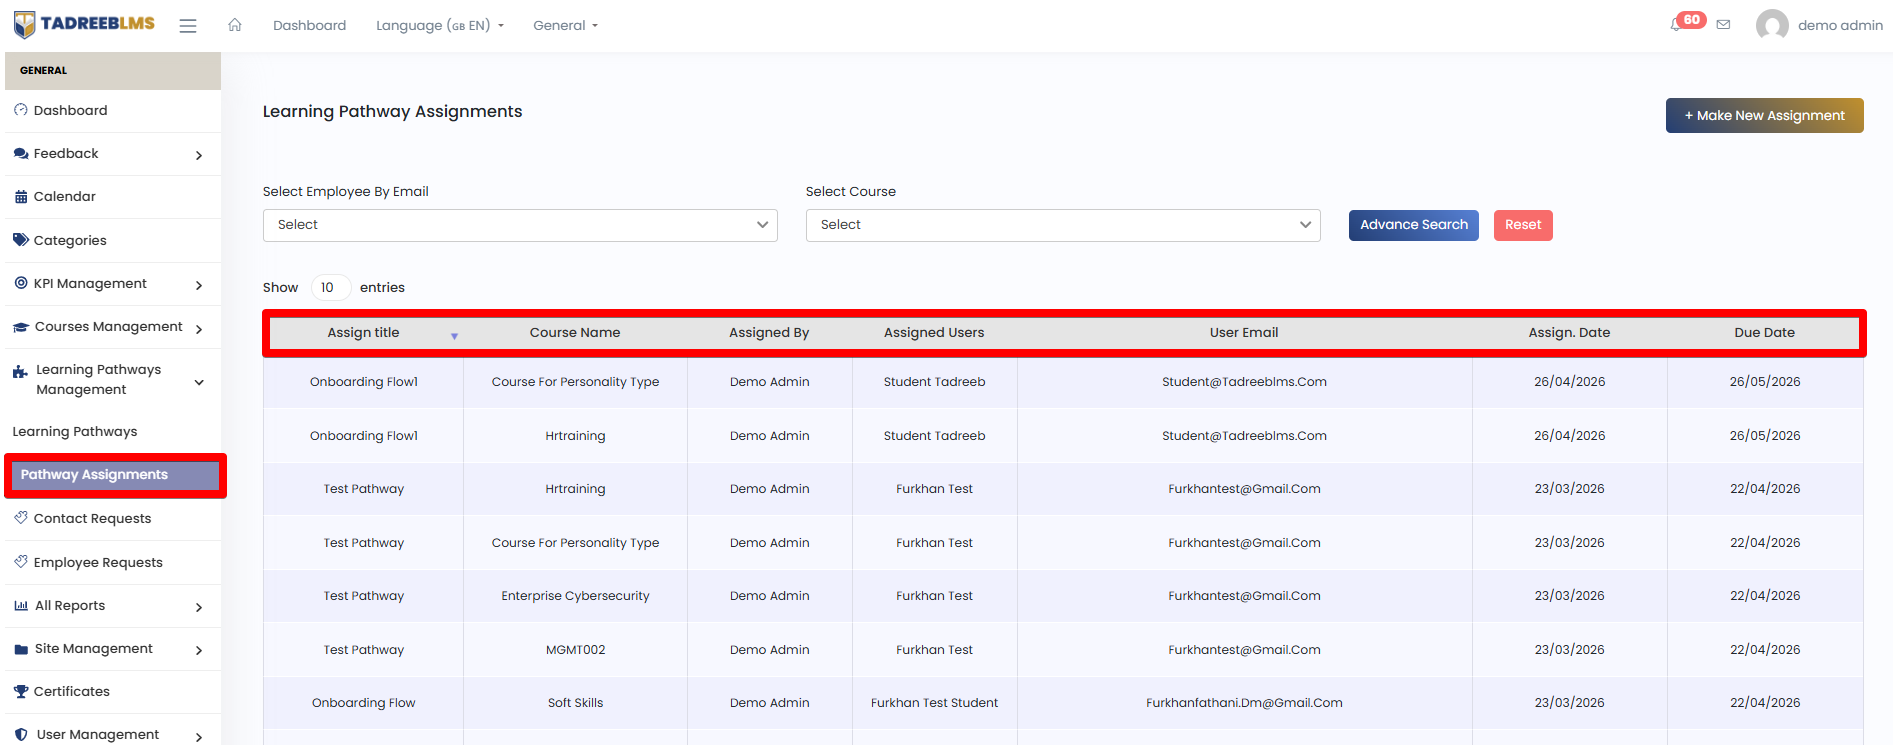1893x745 pixels.
Task: Collapse Learning Pathways Management submenu
Action: (x=199, y=382)
